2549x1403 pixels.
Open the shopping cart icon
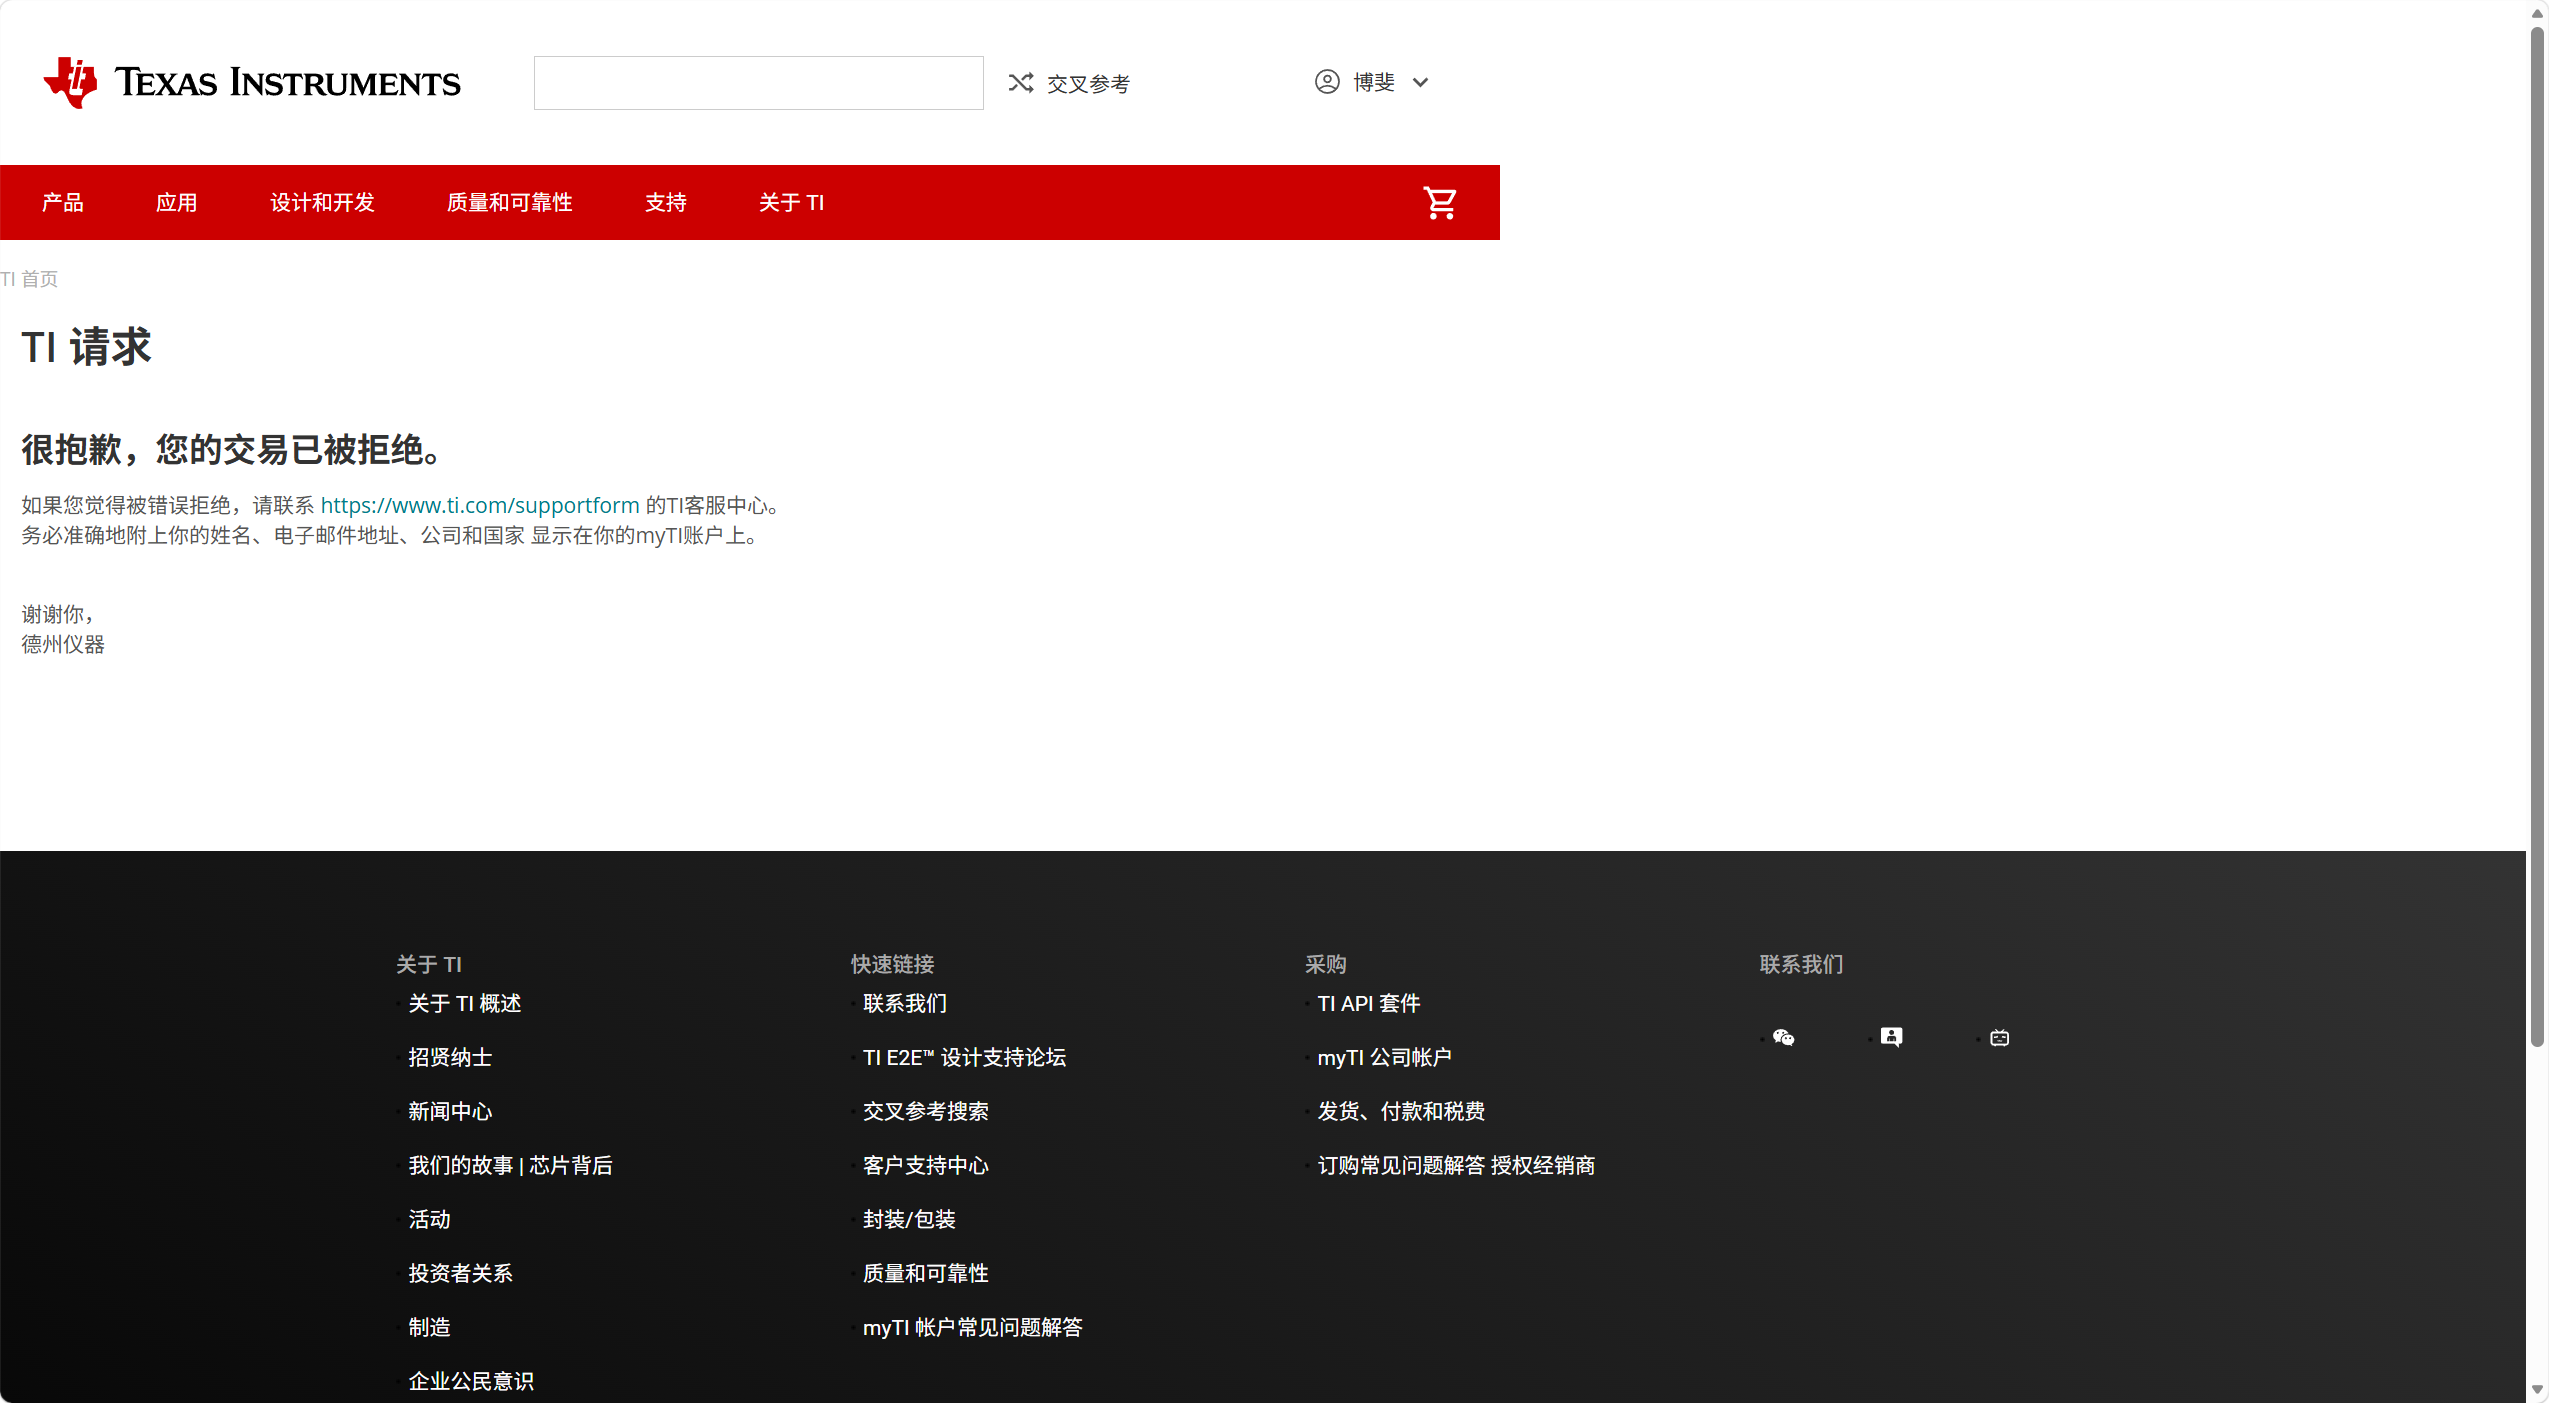tap(1440, 203)
